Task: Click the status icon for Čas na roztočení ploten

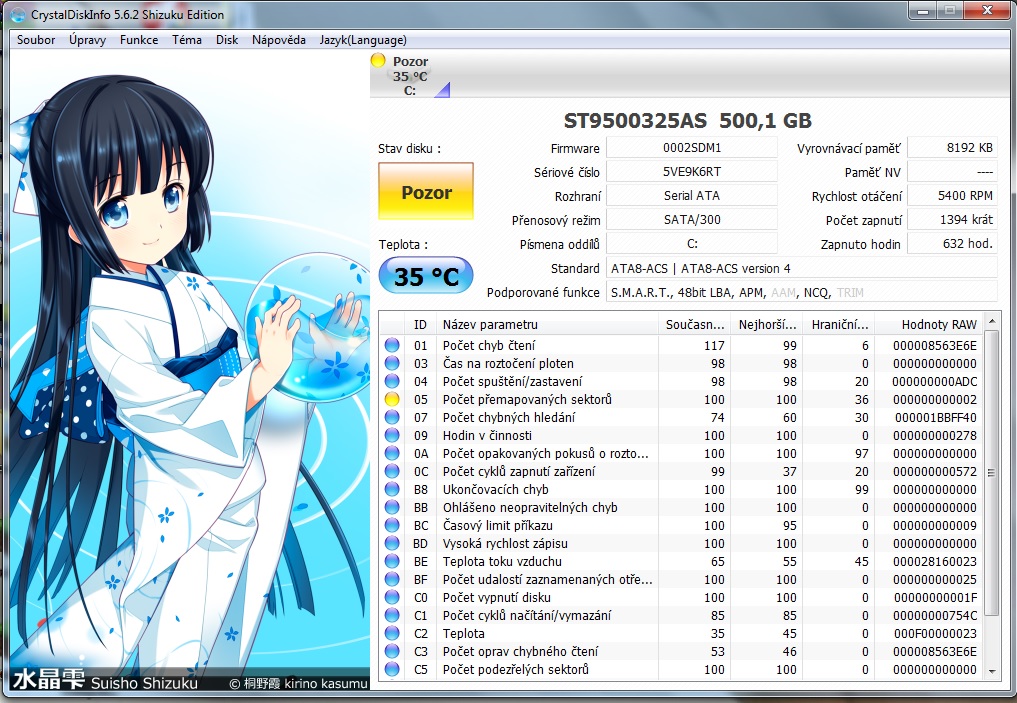Action: 392,363
